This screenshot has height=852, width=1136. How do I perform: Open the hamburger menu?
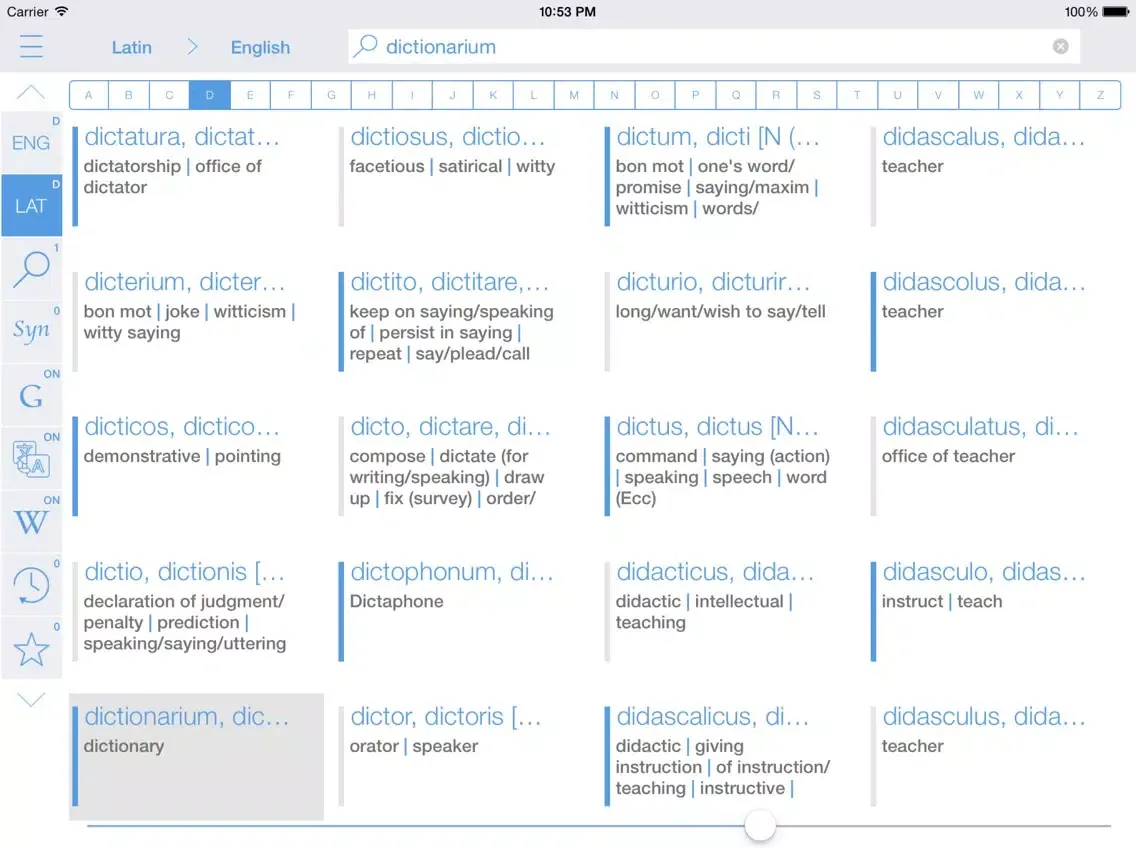pyautogui.click(x=31, y=46)
